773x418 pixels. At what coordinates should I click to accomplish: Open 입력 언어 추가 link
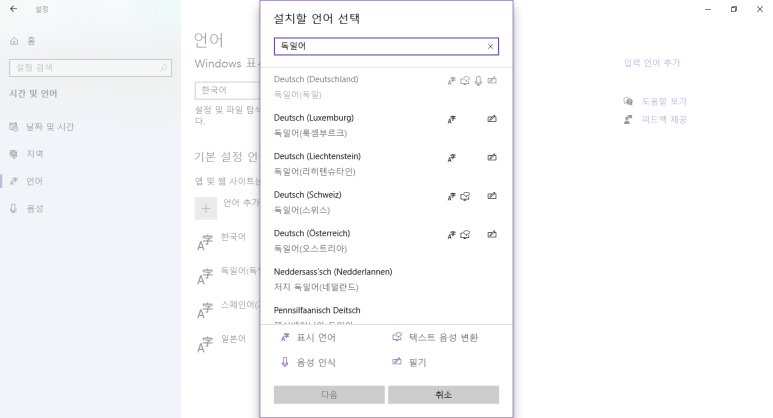[652, 63]
